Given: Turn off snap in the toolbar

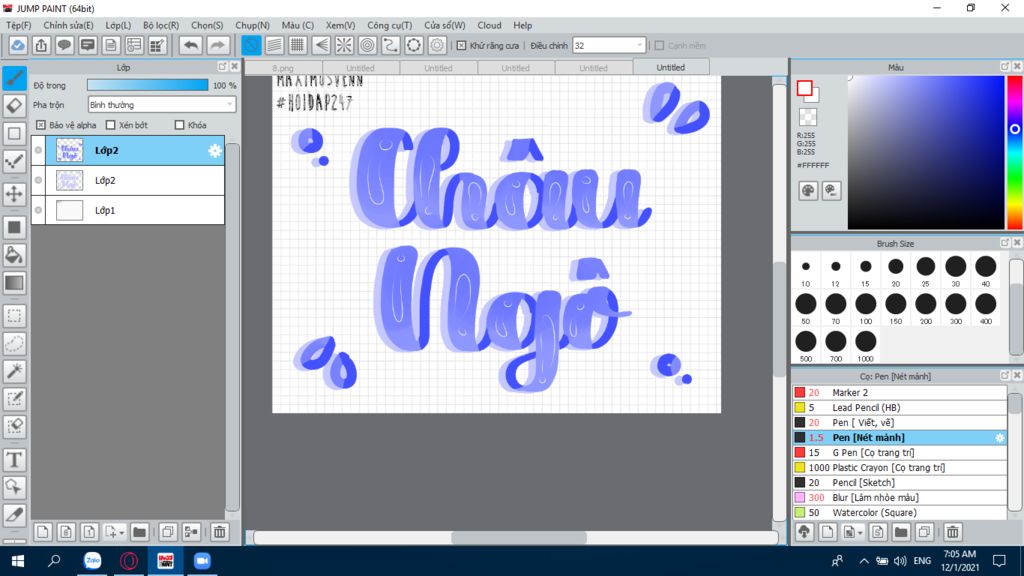Looking at the screenshot, I should (251, 45).
